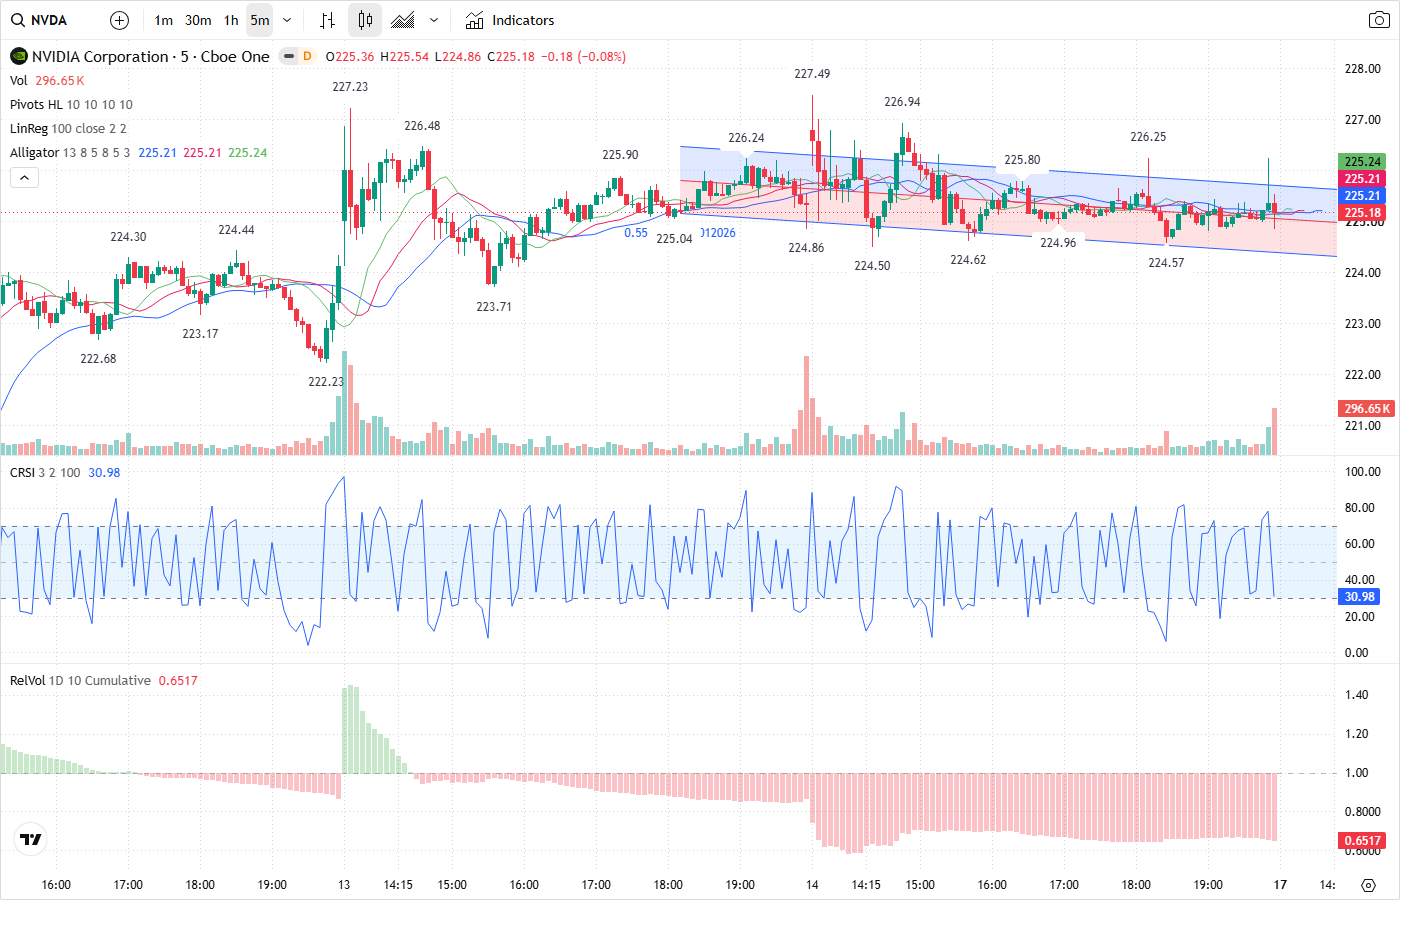Click the Vol 296.65K legend value
This screenshot has height=950, width=1420.
[60, 81]
